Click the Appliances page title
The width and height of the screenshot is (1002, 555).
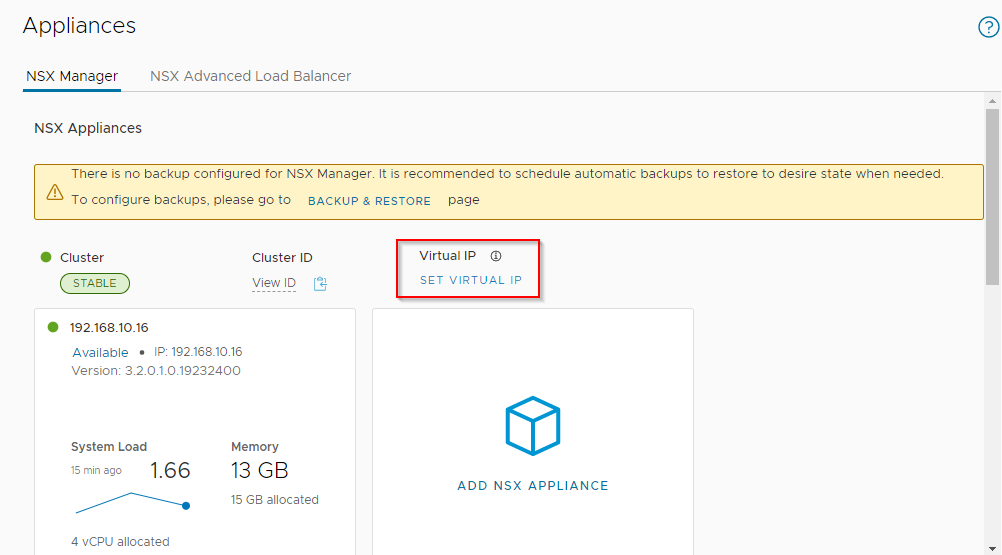79,26
